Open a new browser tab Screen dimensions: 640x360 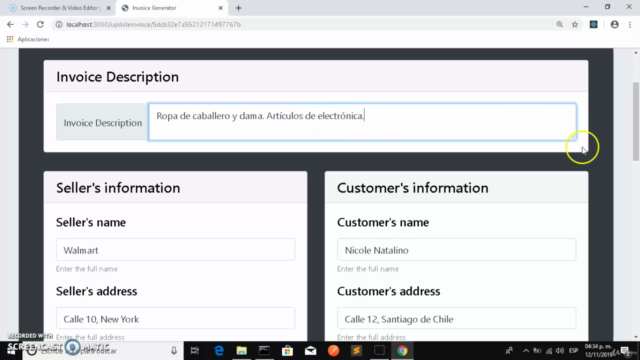(238, 8)
